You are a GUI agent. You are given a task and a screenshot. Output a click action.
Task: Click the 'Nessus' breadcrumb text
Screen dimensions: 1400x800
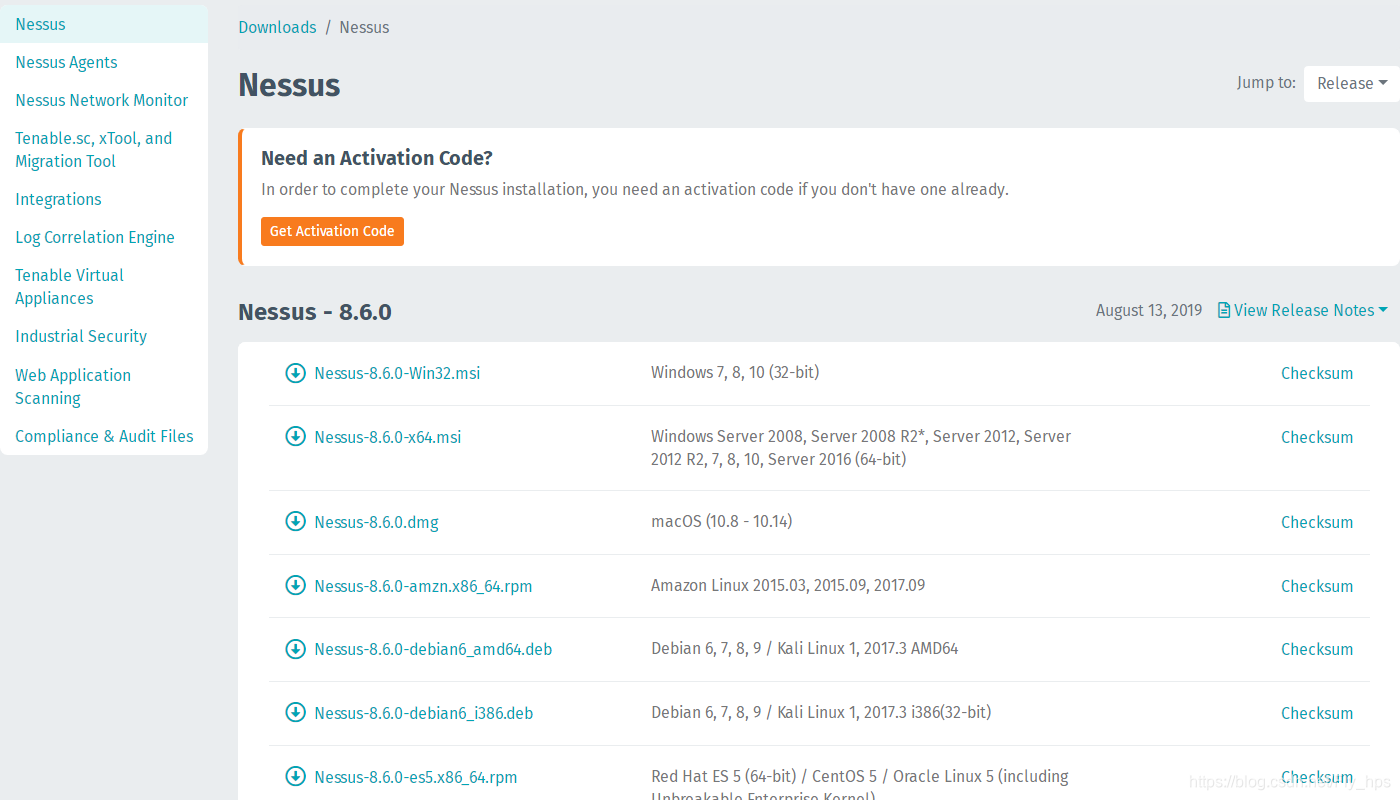point(364,27)
